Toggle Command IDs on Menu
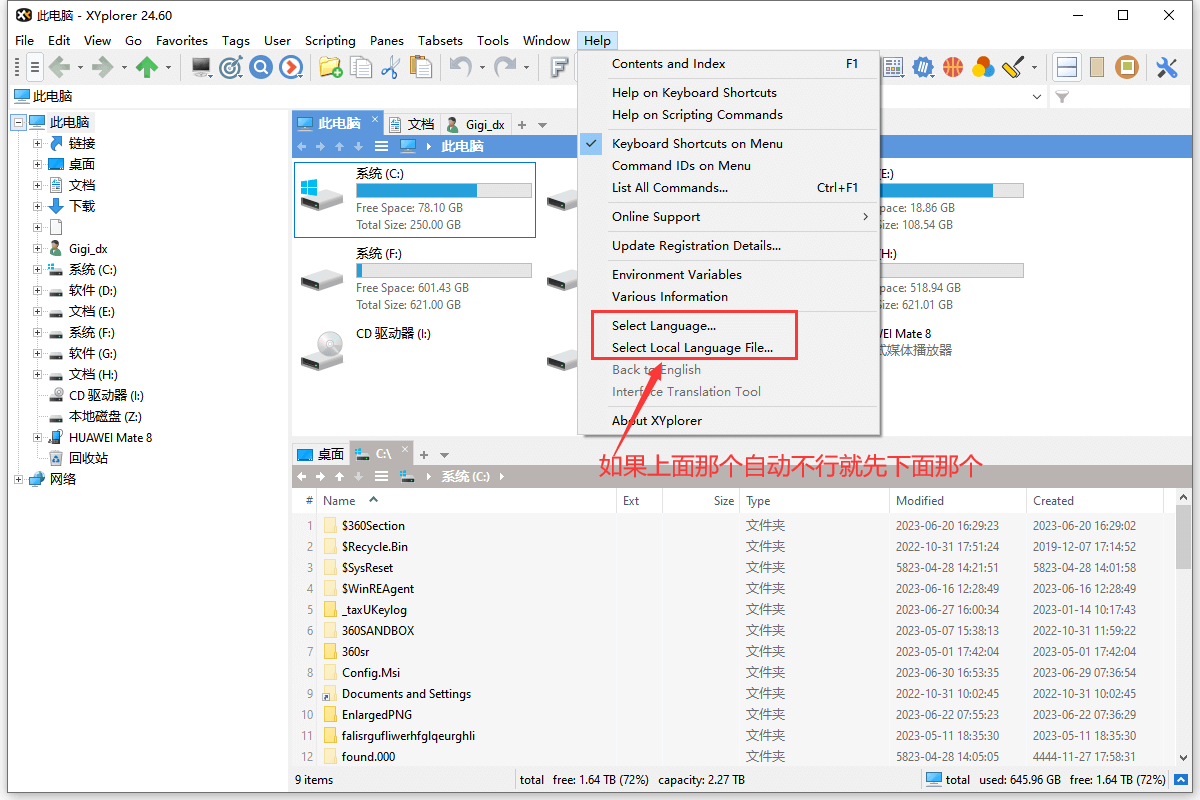The width and height of the screenshot is (1200, 800). [x=681, y=166]
